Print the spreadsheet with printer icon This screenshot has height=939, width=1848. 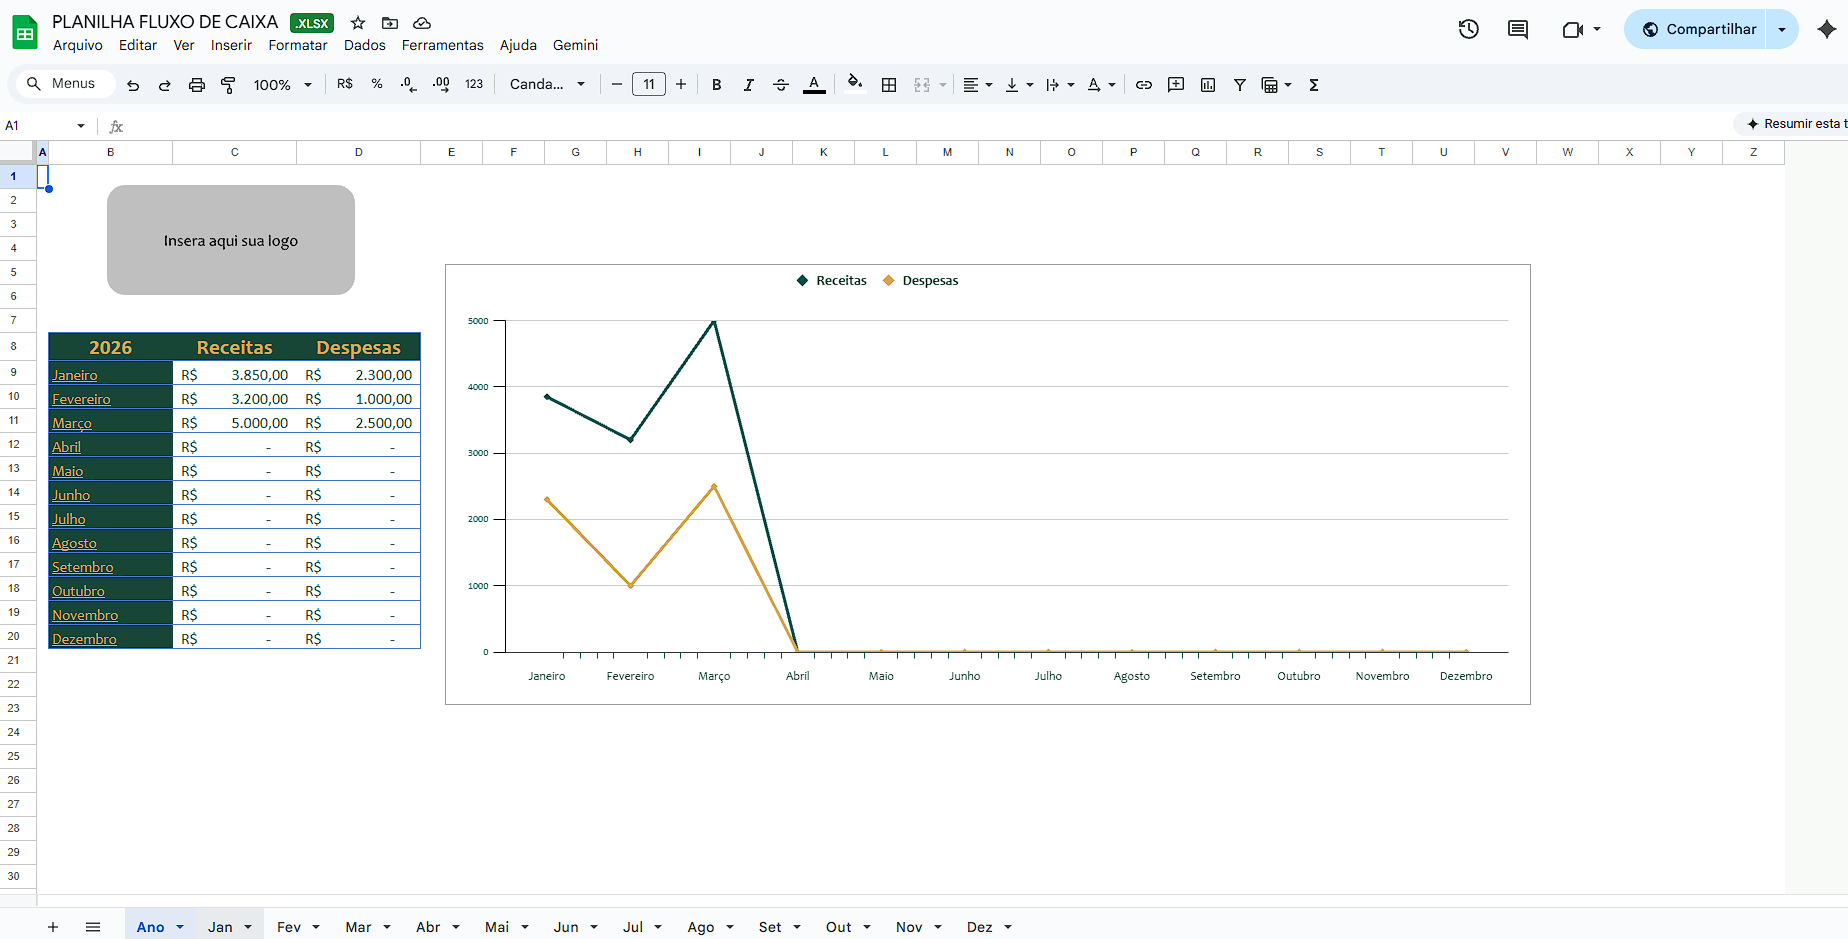[x=197, y=85]
